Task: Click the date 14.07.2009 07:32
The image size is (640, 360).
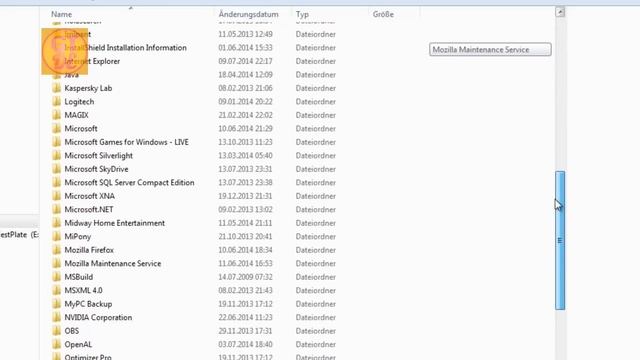Action: pos(245,277)
